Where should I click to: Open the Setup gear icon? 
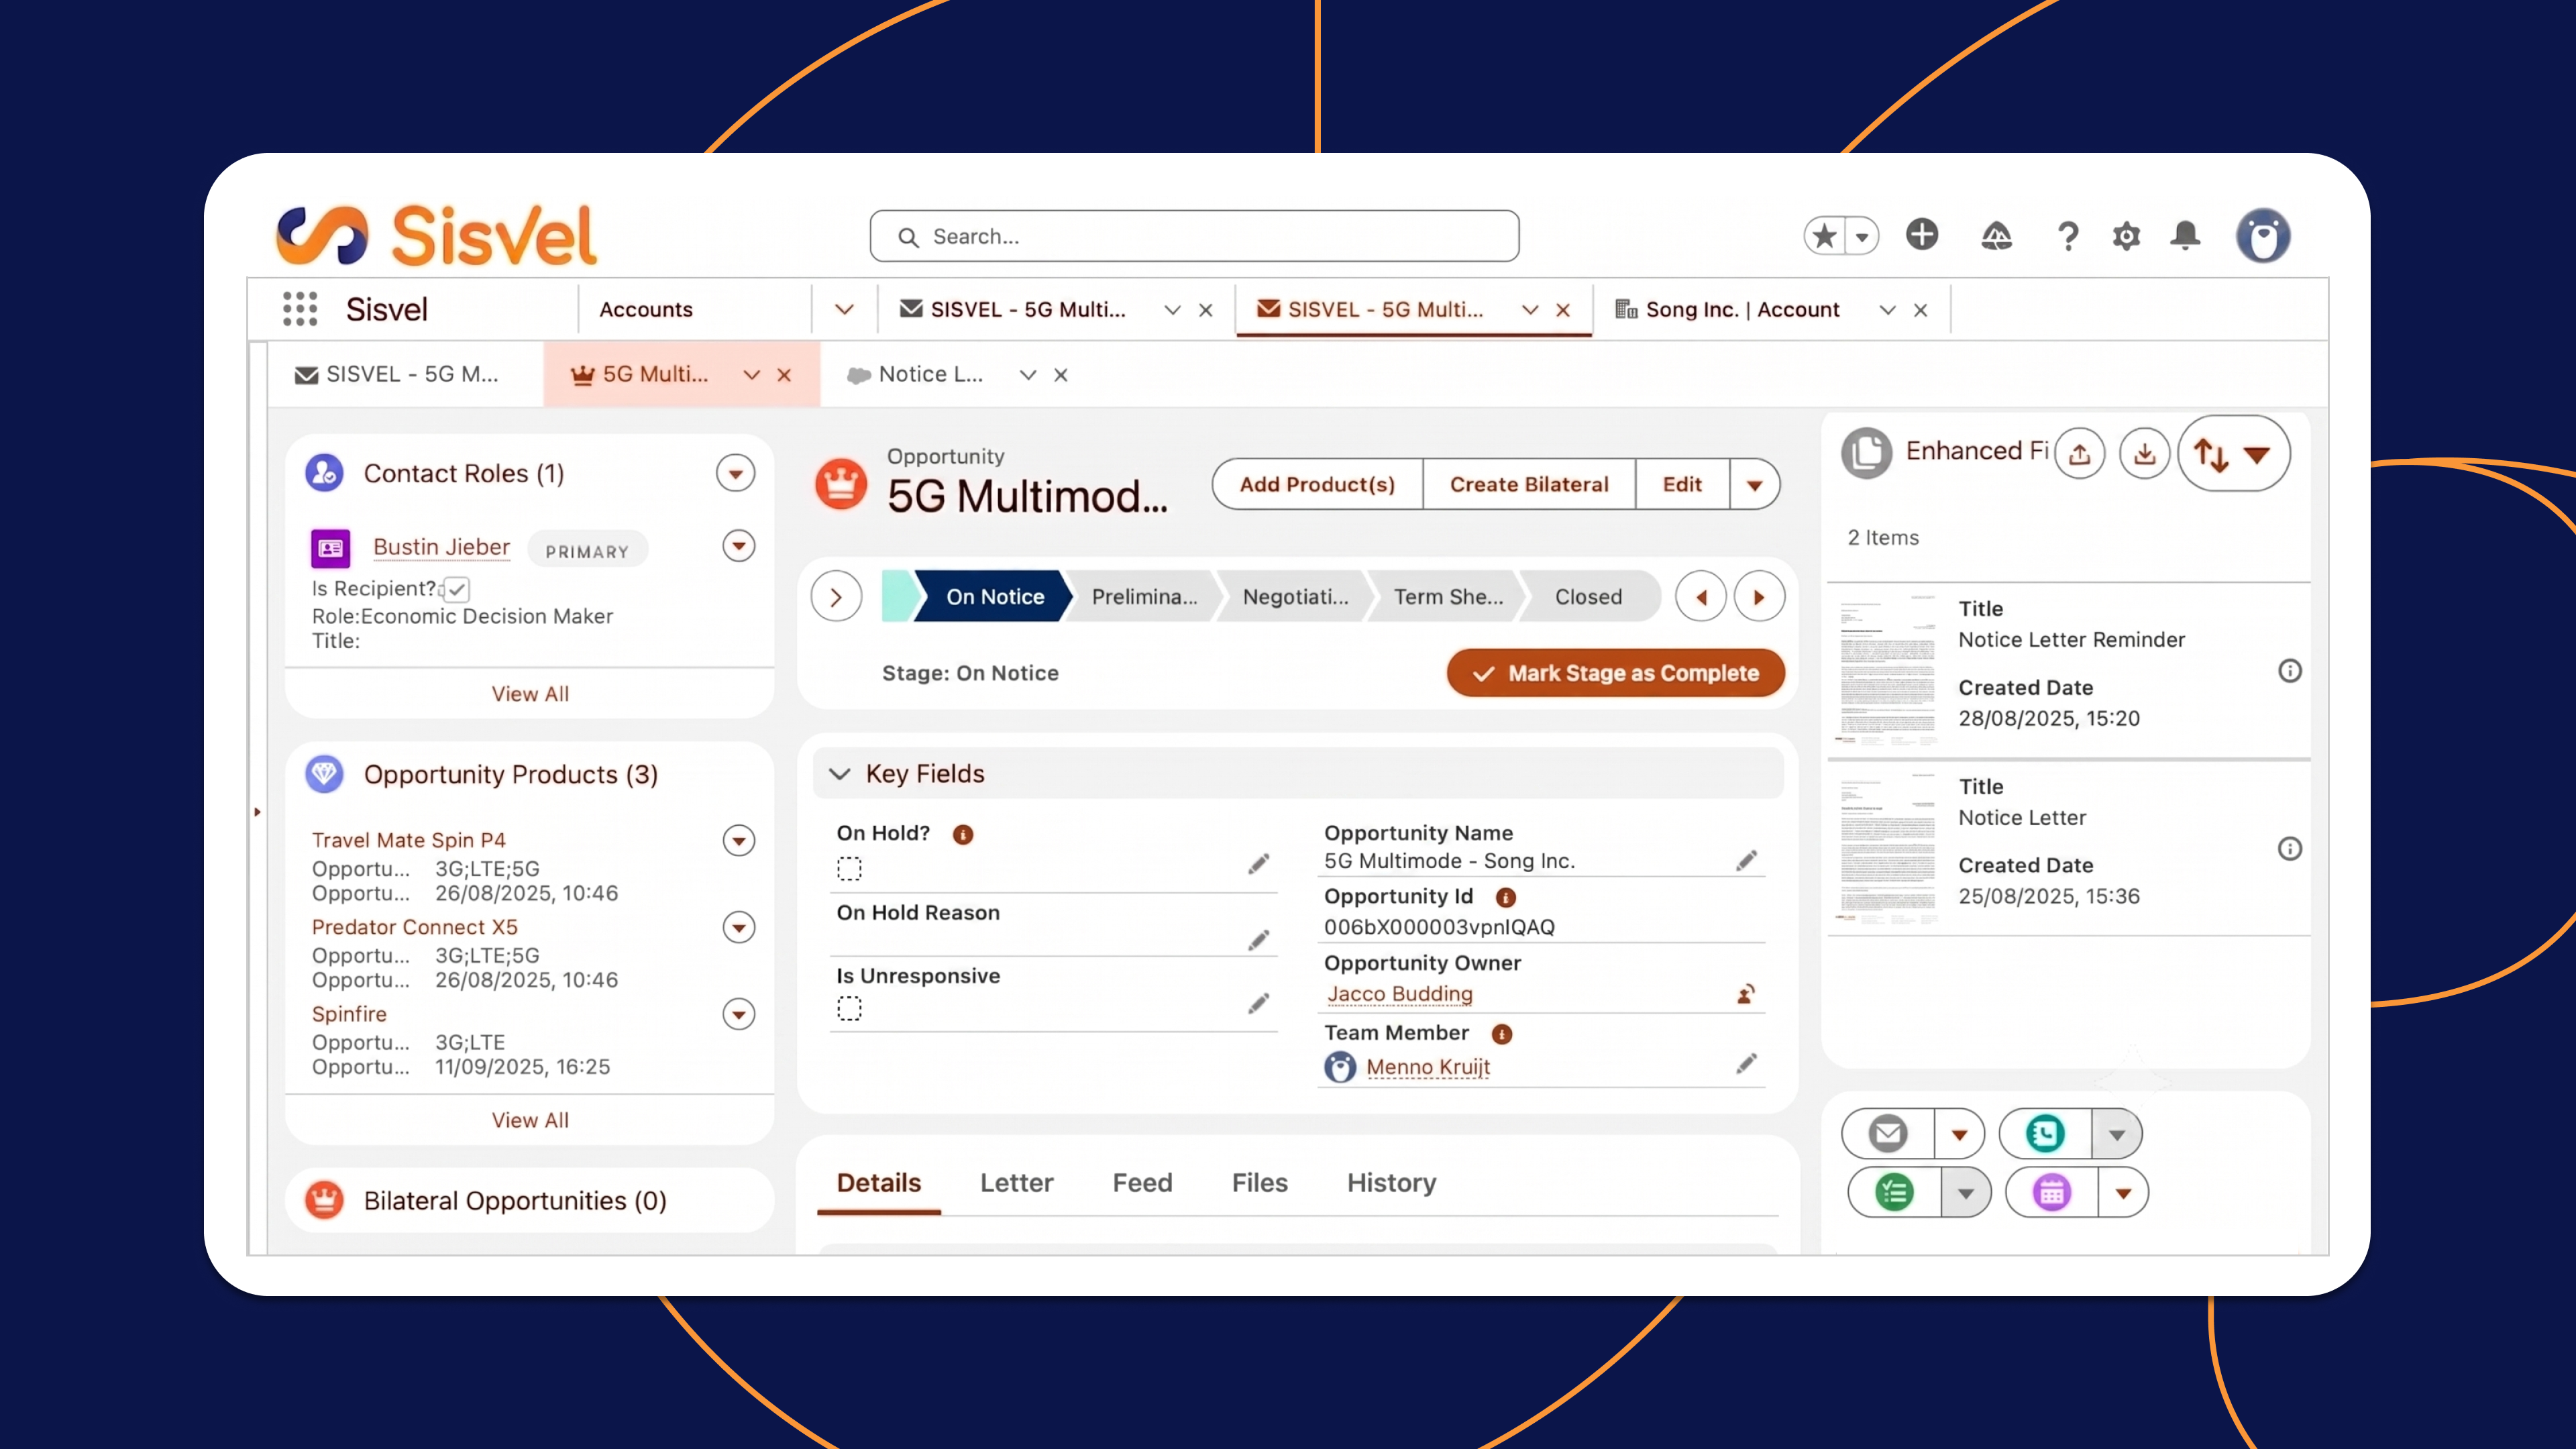tap(2126, 236)
